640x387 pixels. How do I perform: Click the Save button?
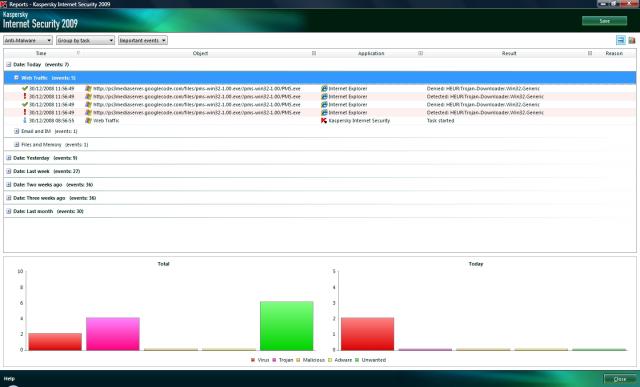604,21
